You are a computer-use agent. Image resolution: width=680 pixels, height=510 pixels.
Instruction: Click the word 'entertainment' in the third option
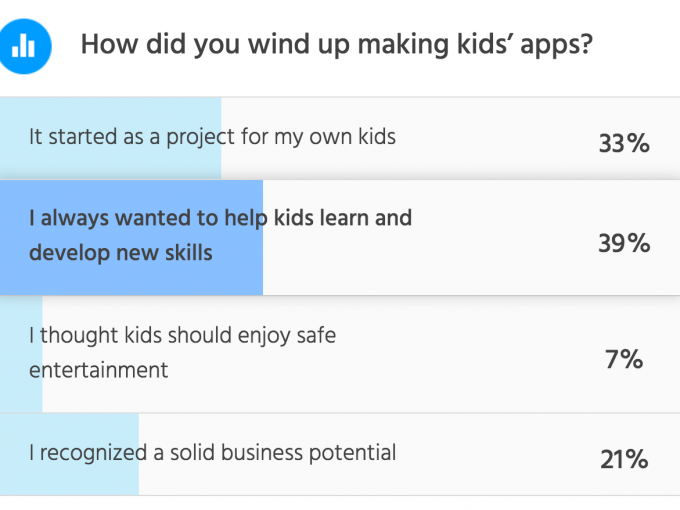click(98, 370)
